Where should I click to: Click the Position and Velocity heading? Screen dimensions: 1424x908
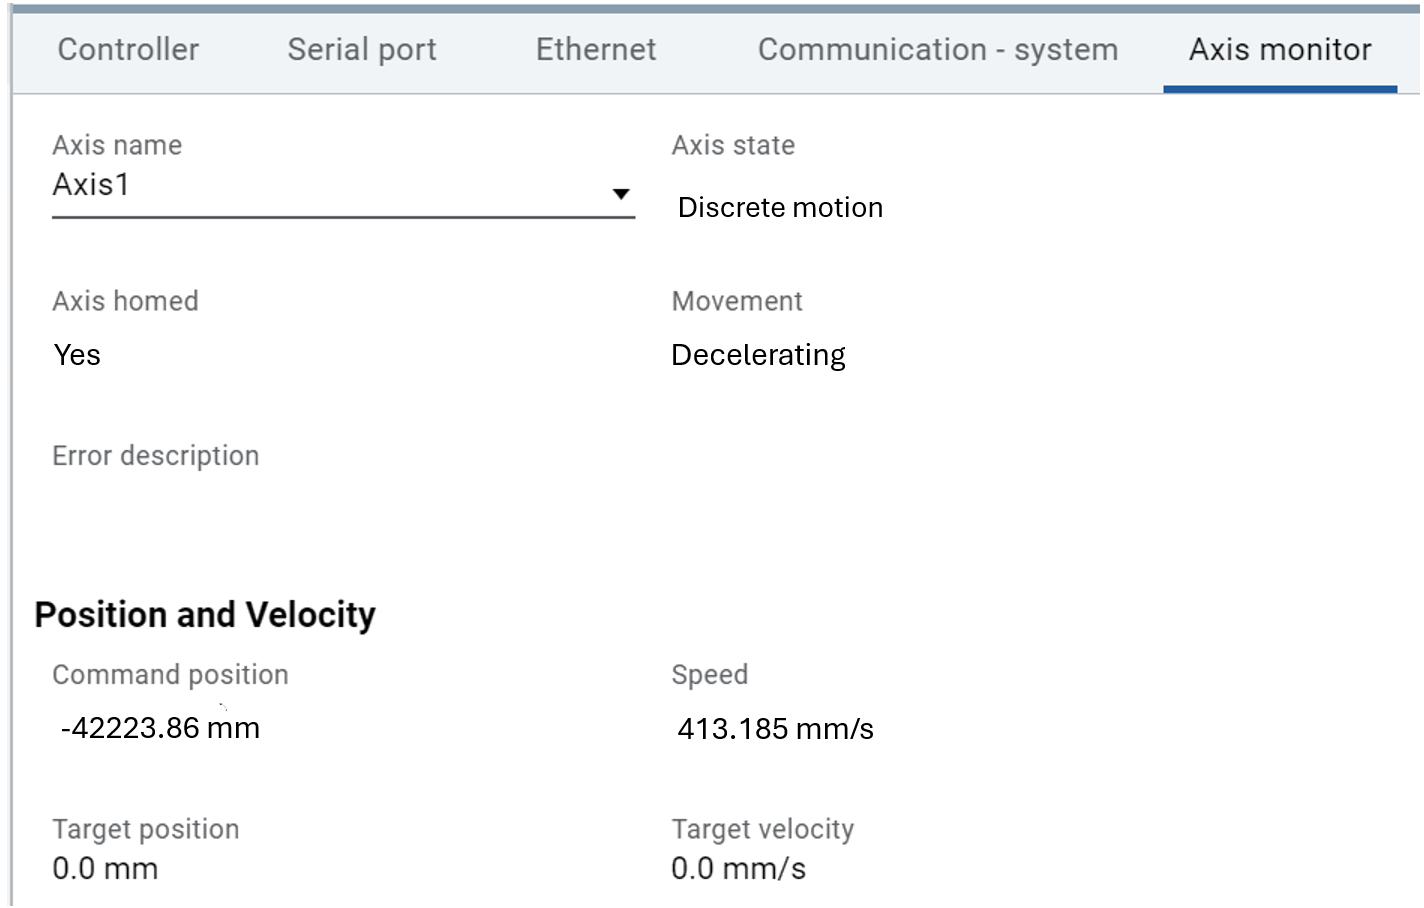(205, 614)
